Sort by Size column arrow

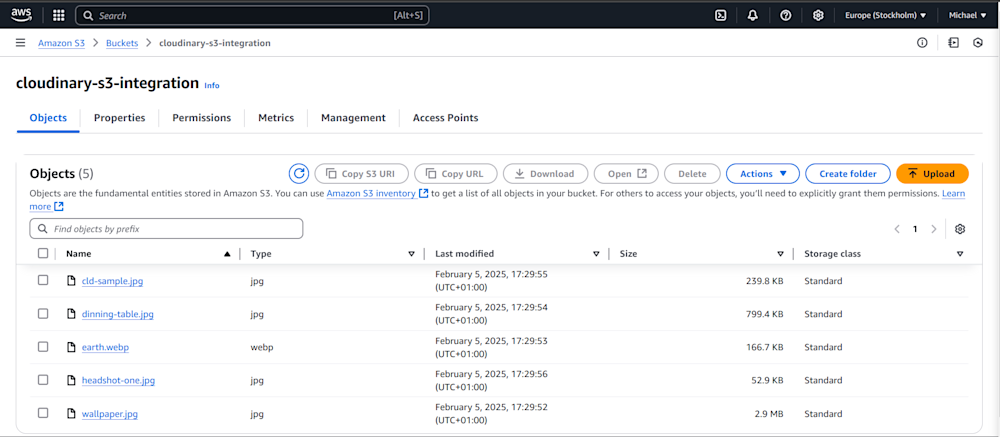(x=780, y=254)
